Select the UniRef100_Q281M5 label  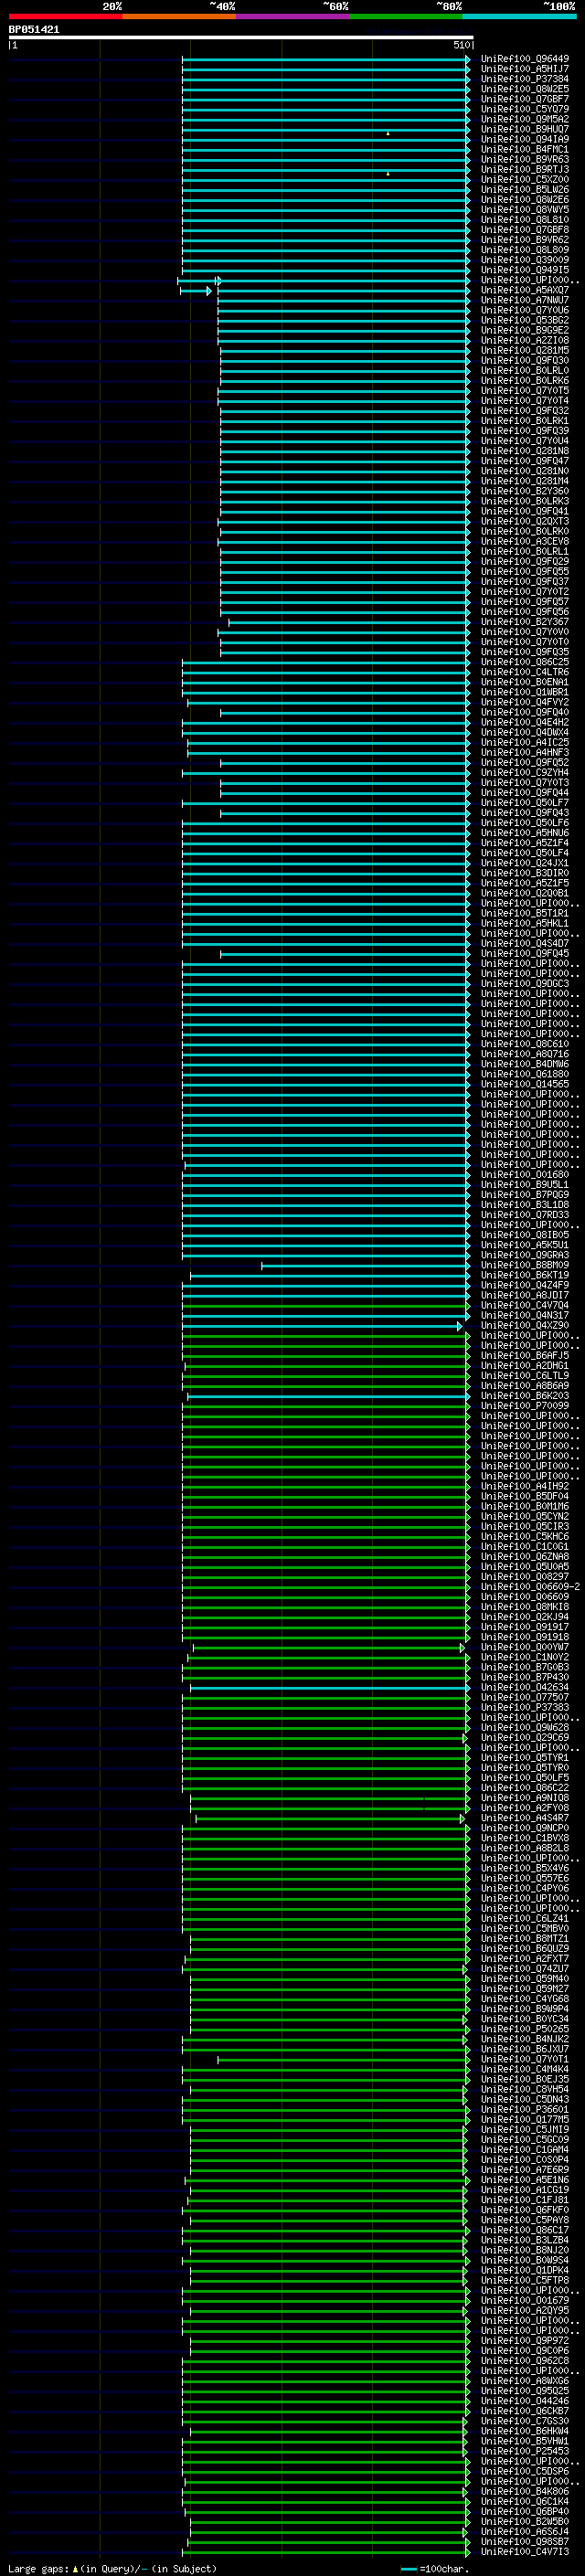point(525,351)
